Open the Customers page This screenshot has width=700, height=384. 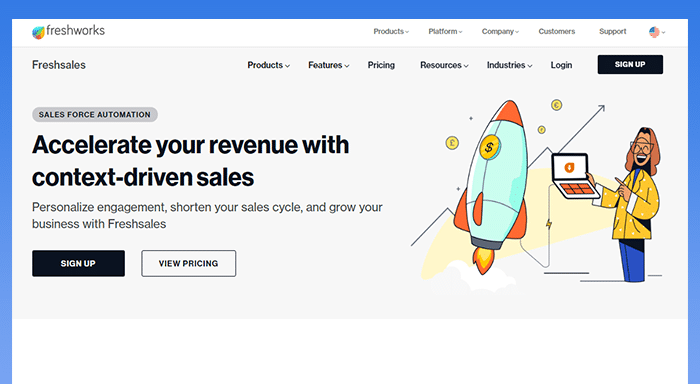click(x=557, y=32)
